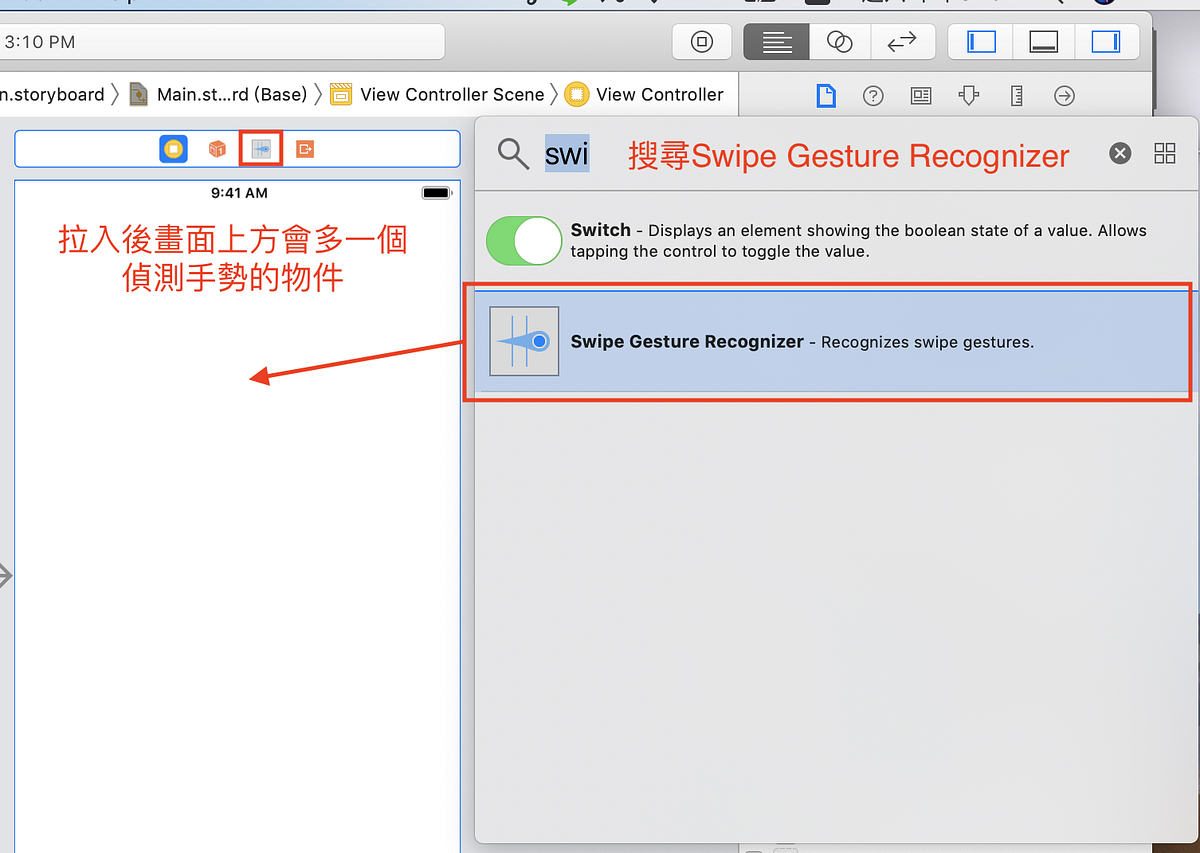Screen dimensions: 1200x853
Task: Click the First Responder cube icon
Action: [218, 148]
